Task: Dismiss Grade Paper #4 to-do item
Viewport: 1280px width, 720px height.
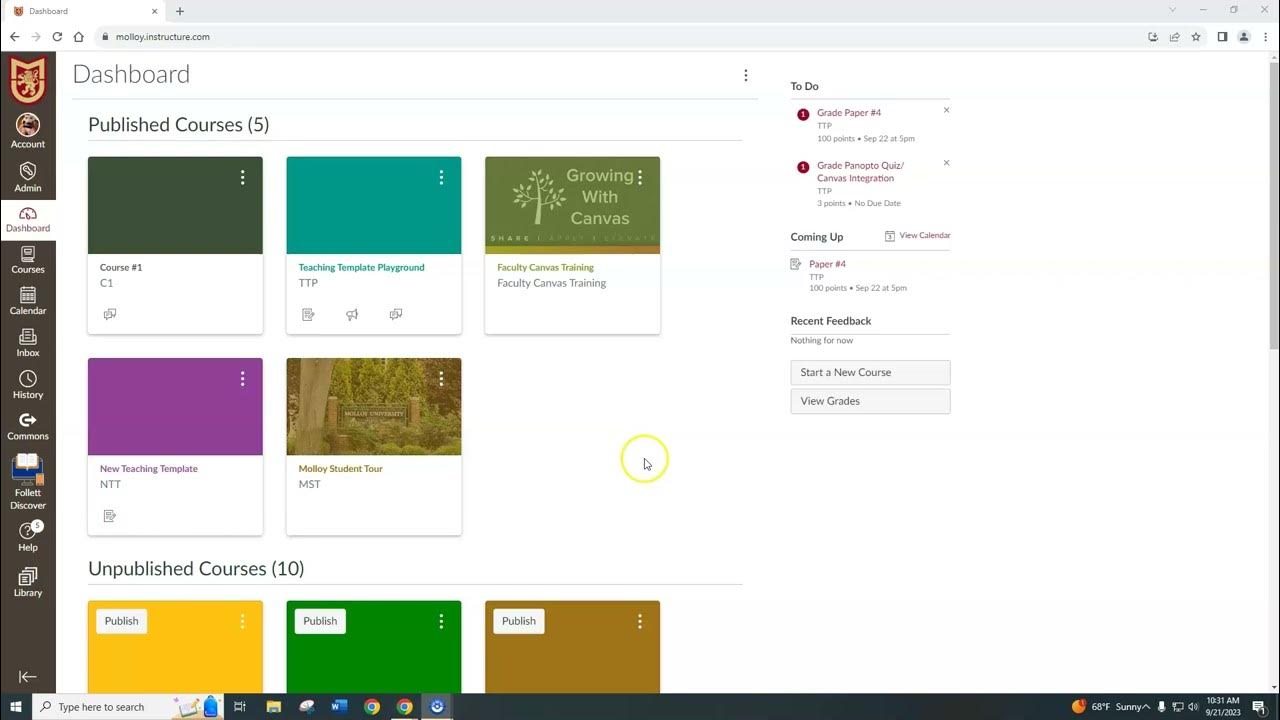Action: click(x=946, y=110)
